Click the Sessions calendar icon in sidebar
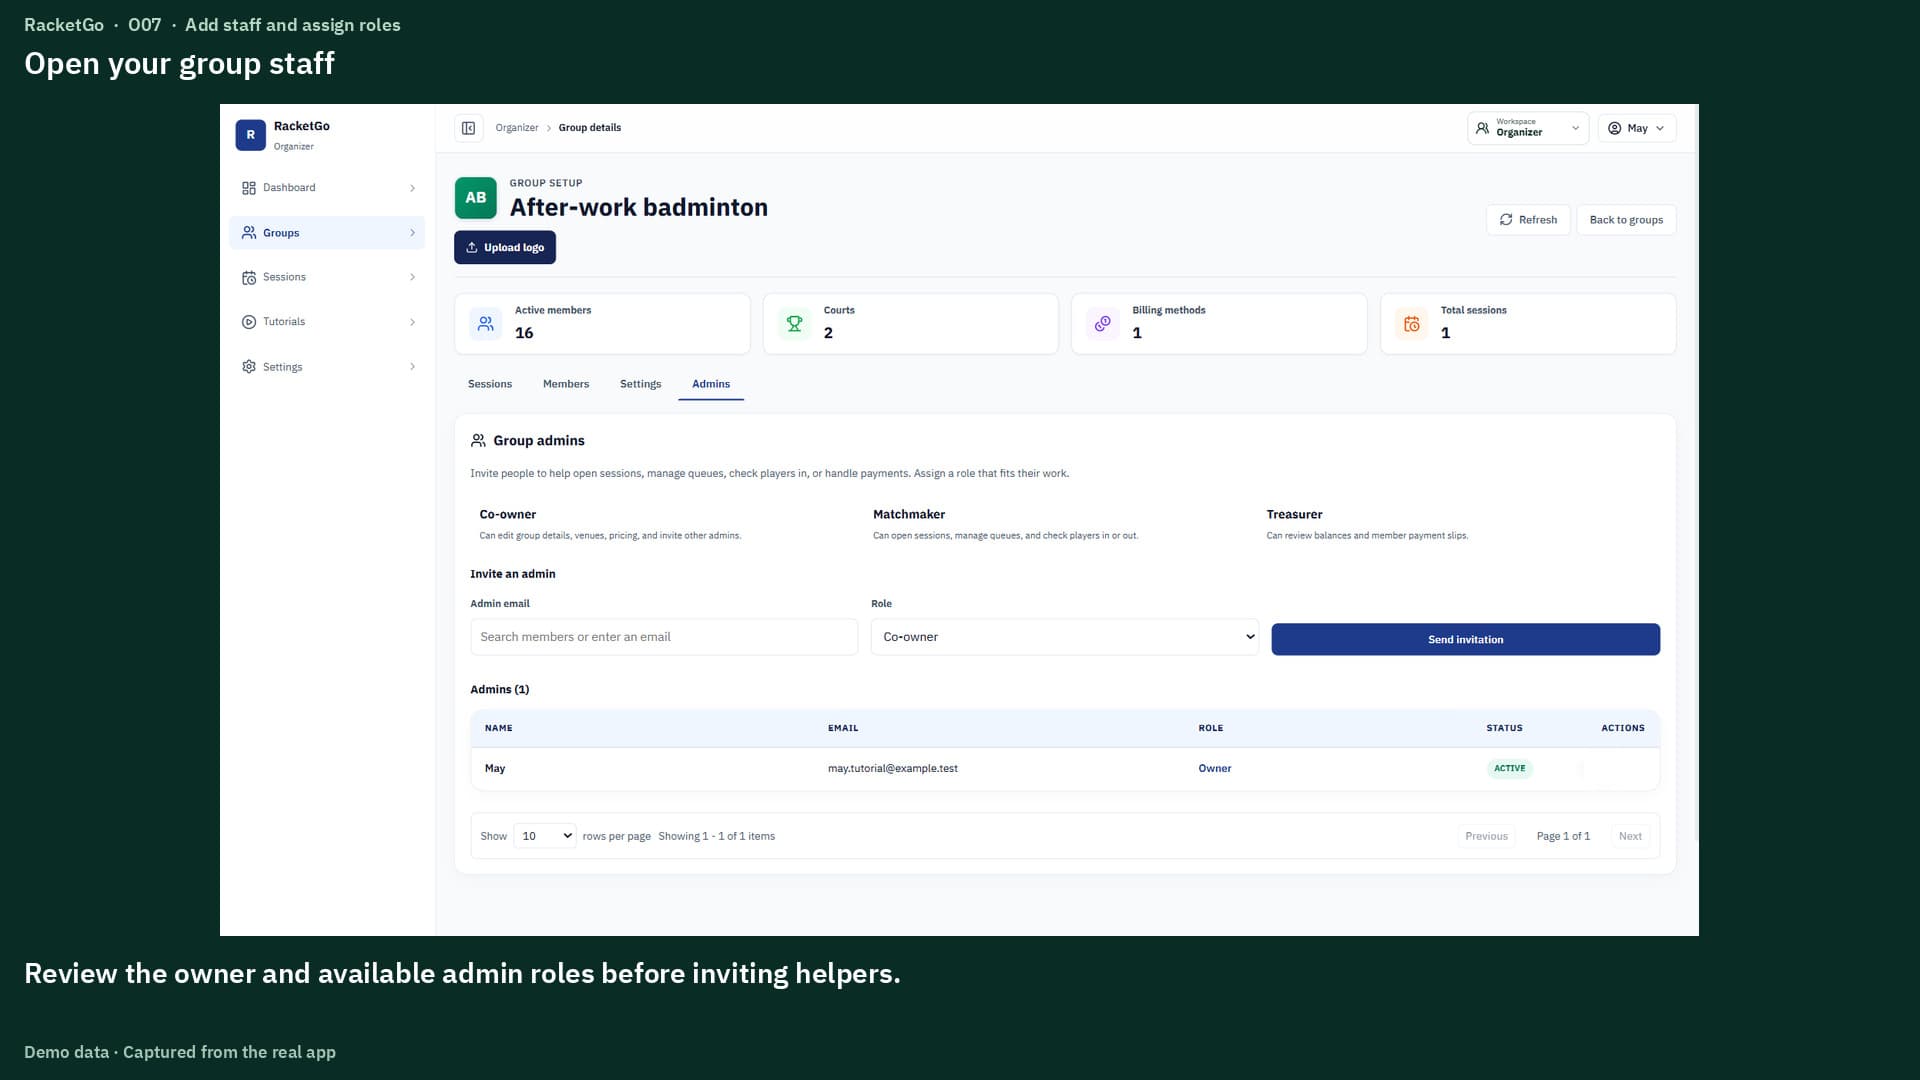The width and height of the screenshot is (1920, 1080). tap(249, 277)
